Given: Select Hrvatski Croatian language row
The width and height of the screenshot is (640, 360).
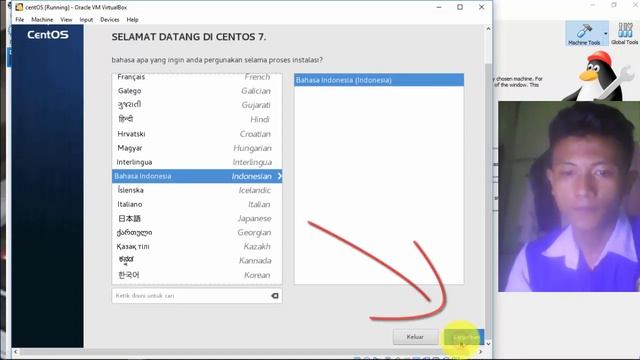Looking at the screenshot, I should click(x=197, y=134).
